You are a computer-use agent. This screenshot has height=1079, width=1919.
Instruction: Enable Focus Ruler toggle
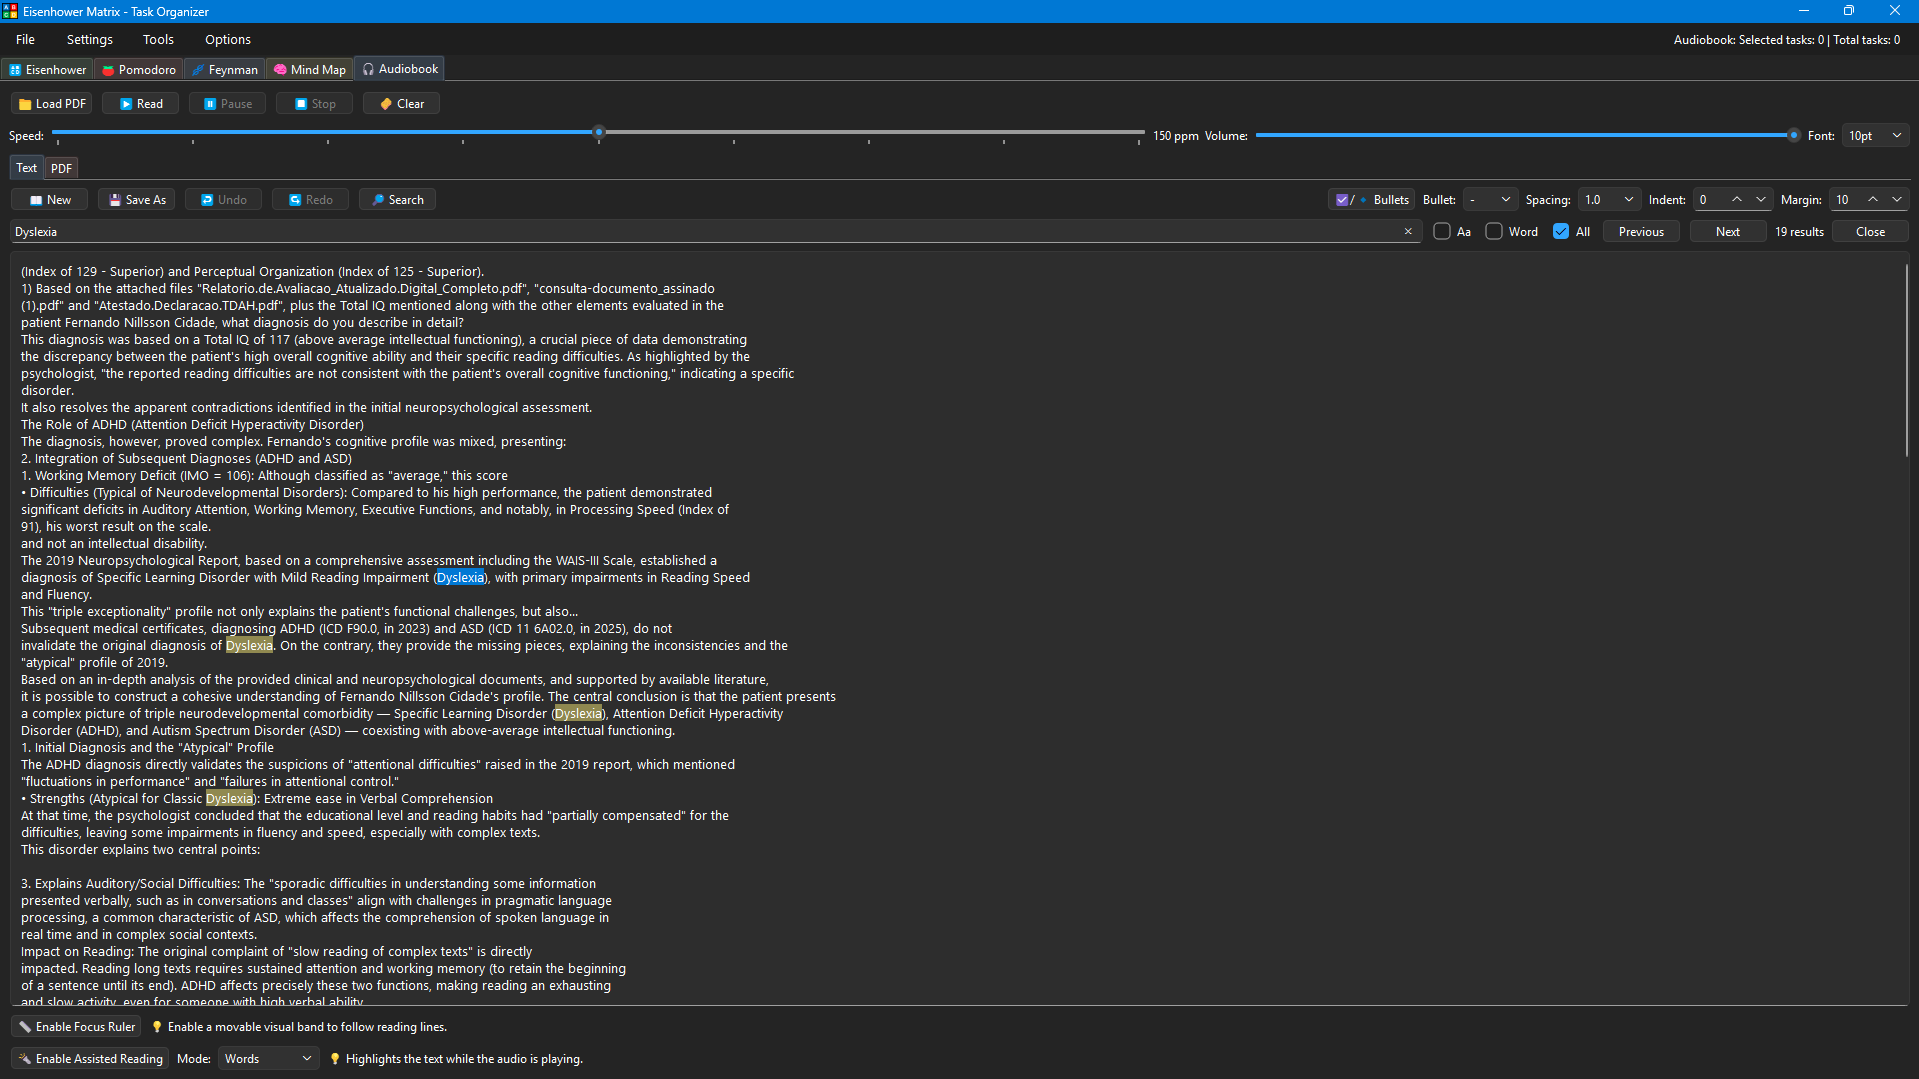tap(76, 1027)
